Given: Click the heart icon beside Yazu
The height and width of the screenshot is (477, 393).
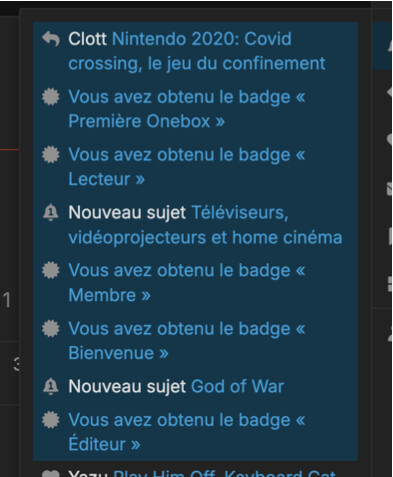Looking at the screenshot, I should [x=51, y=474].
